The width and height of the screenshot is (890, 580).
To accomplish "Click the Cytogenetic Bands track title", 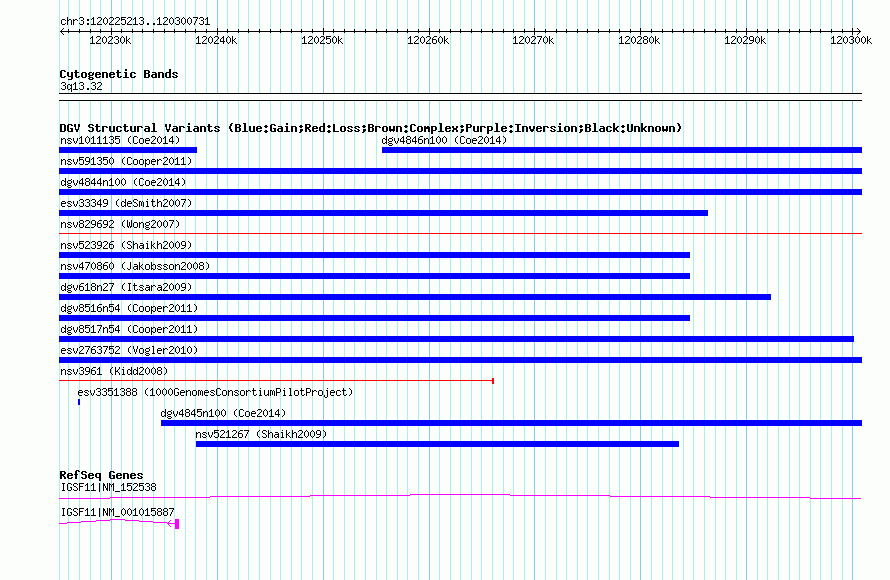I will click(119, 74).
